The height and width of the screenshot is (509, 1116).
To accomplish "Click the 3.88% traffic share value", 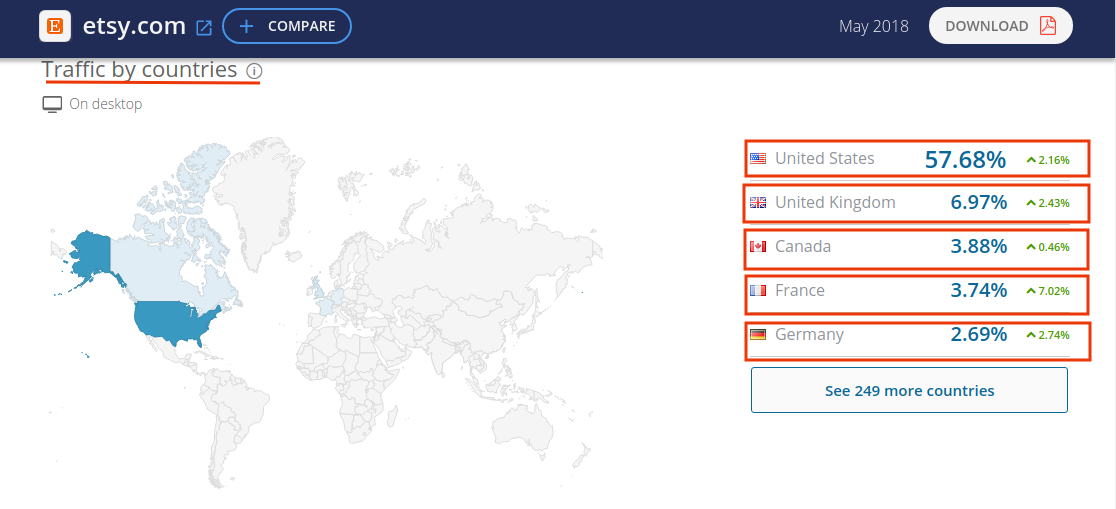I will tap(979, 247).
